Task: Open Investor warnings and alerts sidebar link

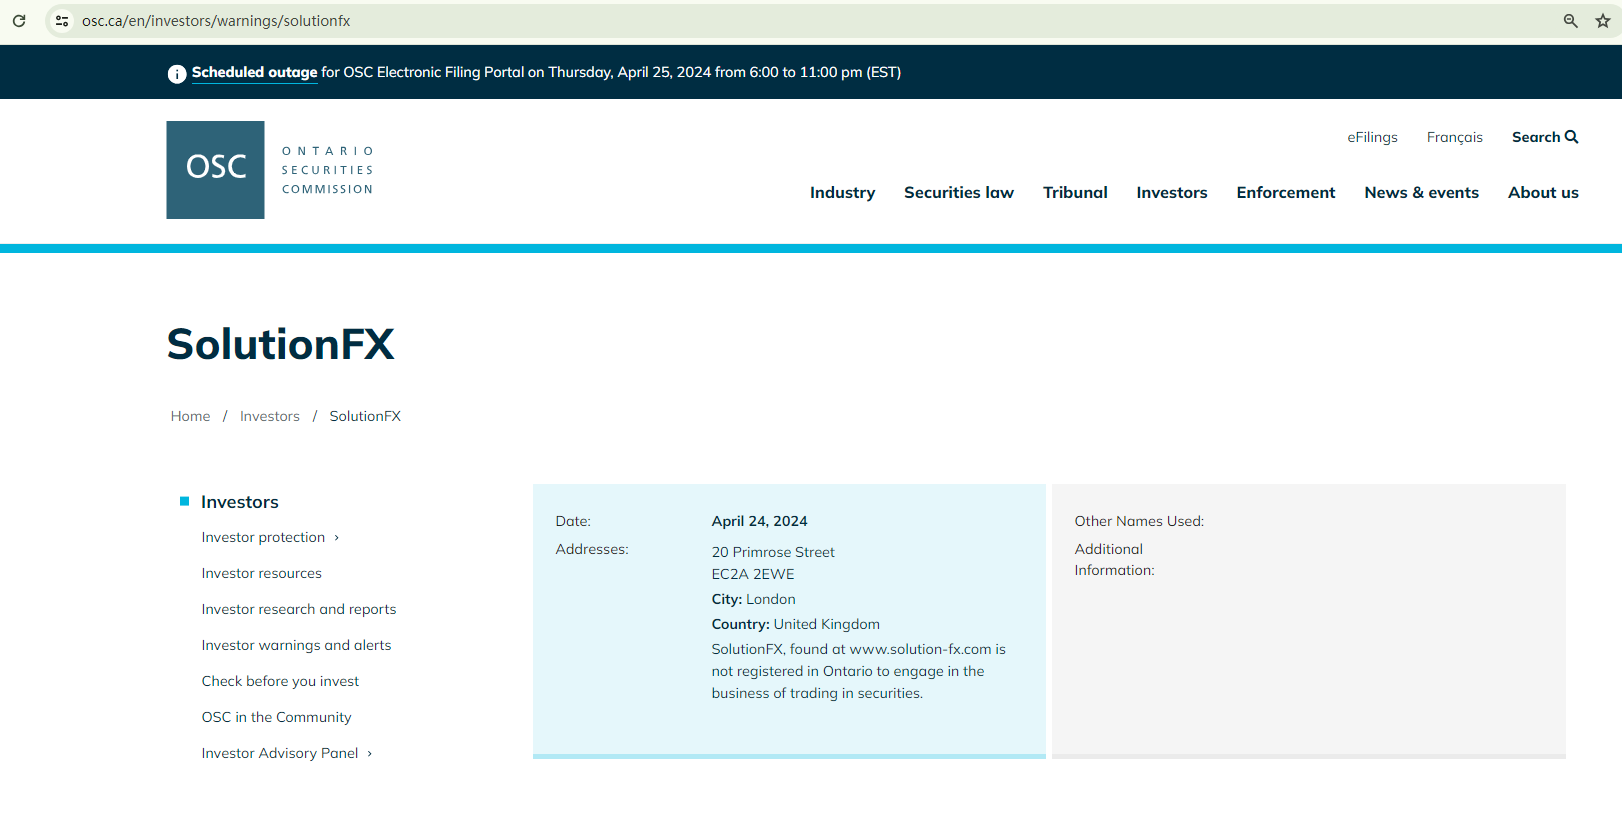Action: point(296,645)
